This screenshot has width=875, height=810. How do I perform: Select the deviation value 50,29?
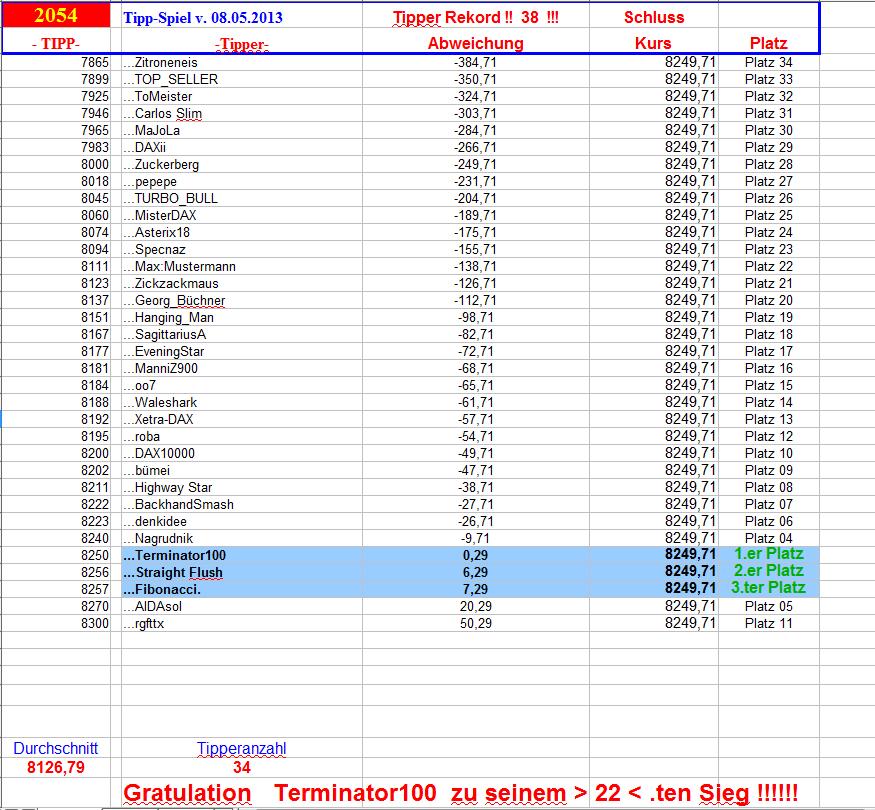(476, 624)
